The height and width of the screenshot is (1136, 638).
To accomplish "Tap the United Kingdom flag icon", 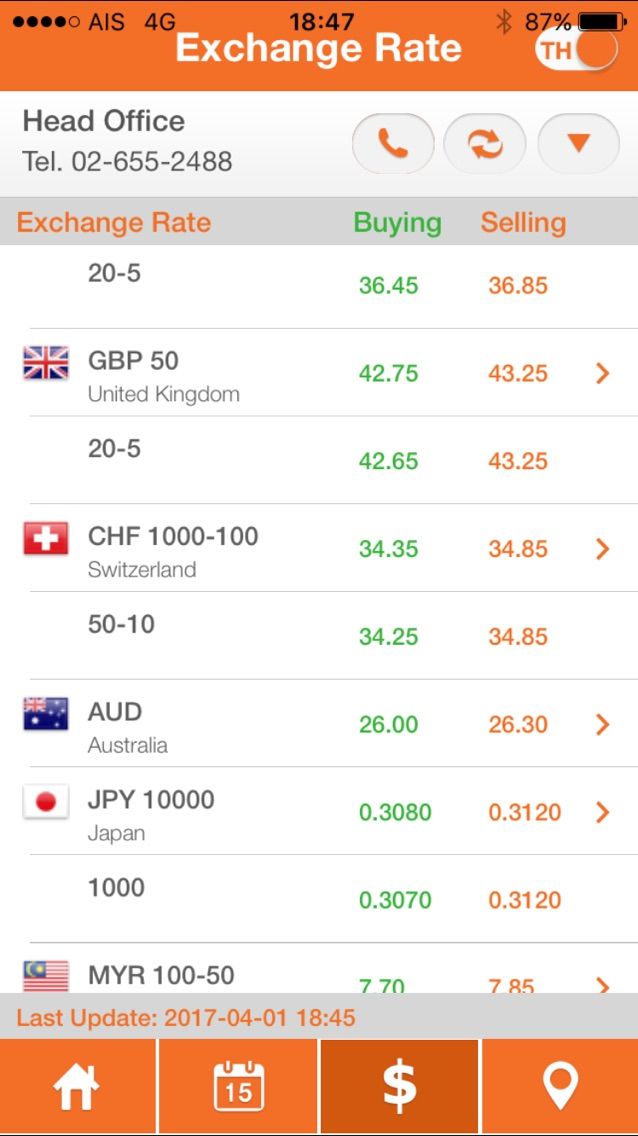I will click(46, 362).
